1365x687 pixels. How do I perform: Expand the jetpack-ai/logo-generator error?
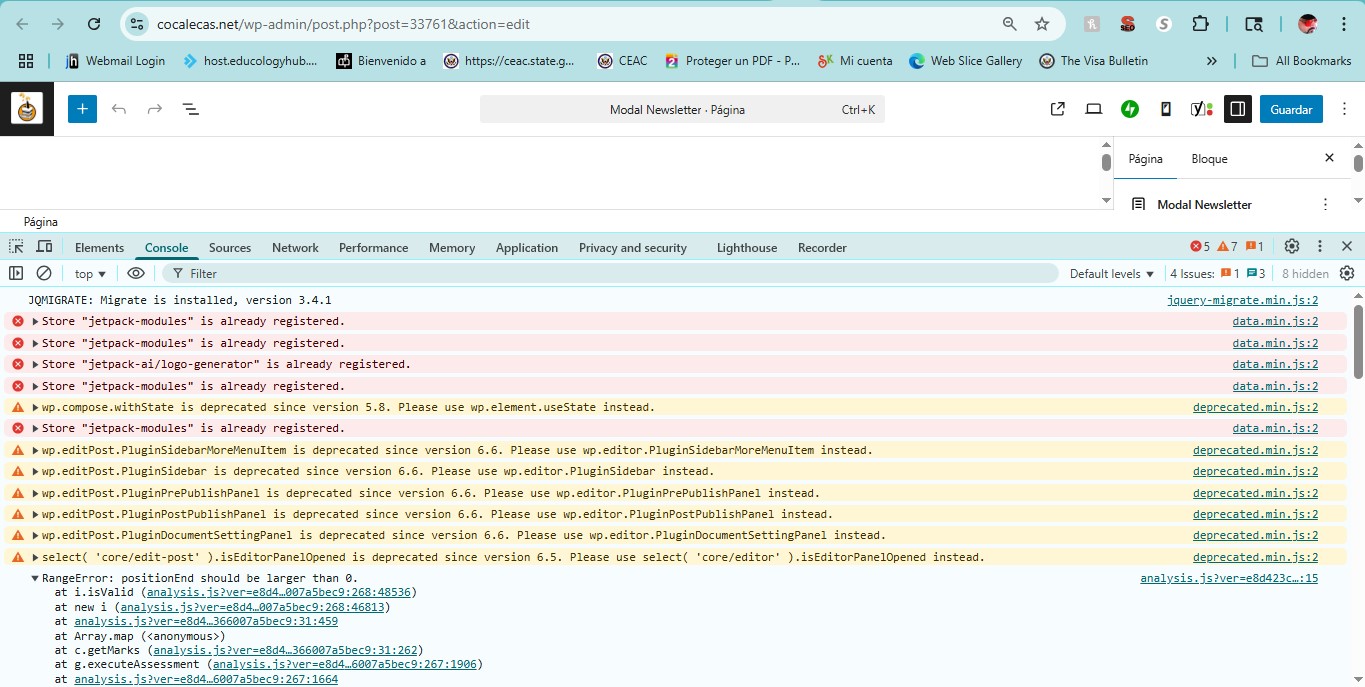pos(36,365)
